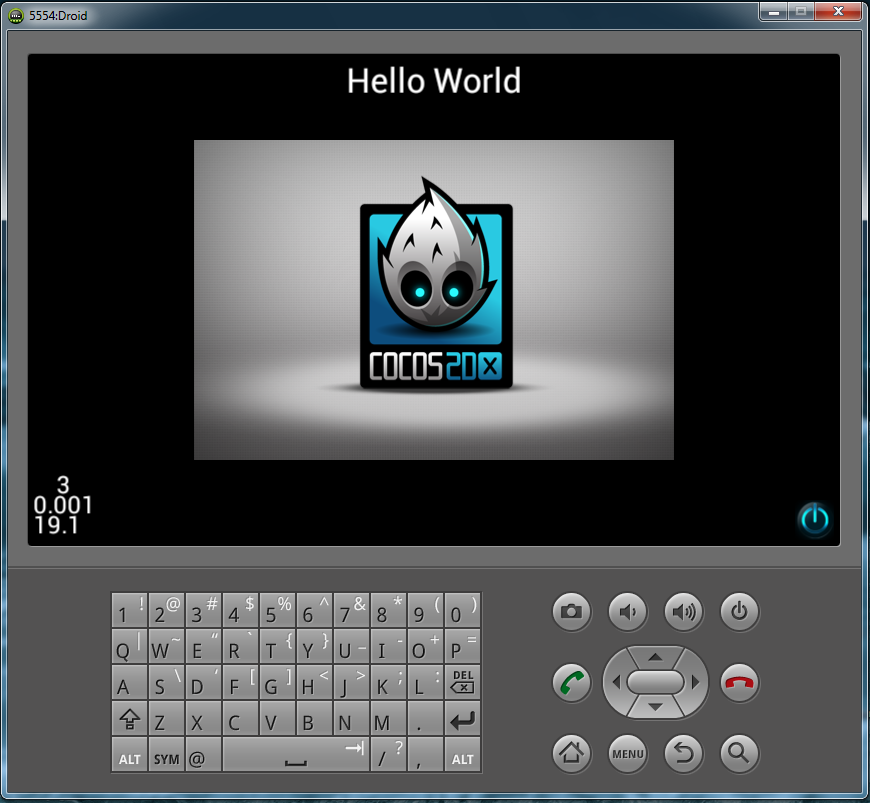Hang up with the red end-call button

(x=739, y=683)
